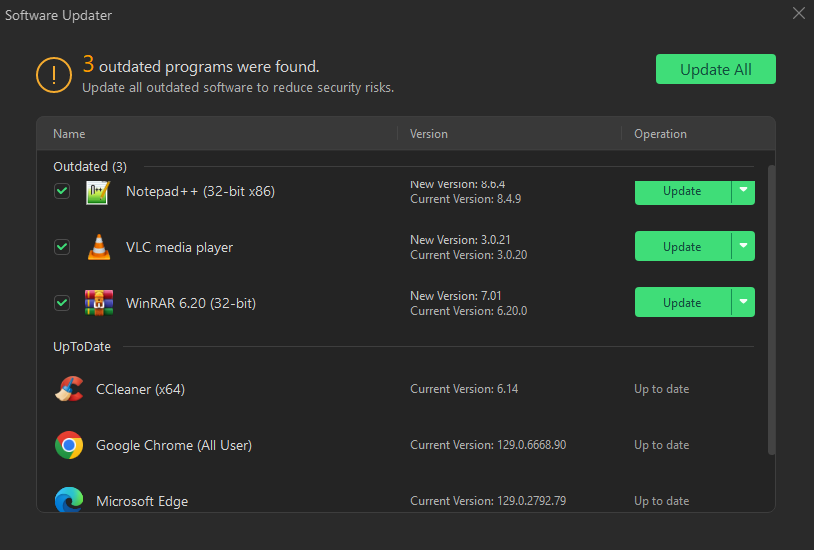Click the 3 outdated programs were found heading
This screenshot has height=550, width=814.
[201, 65]
